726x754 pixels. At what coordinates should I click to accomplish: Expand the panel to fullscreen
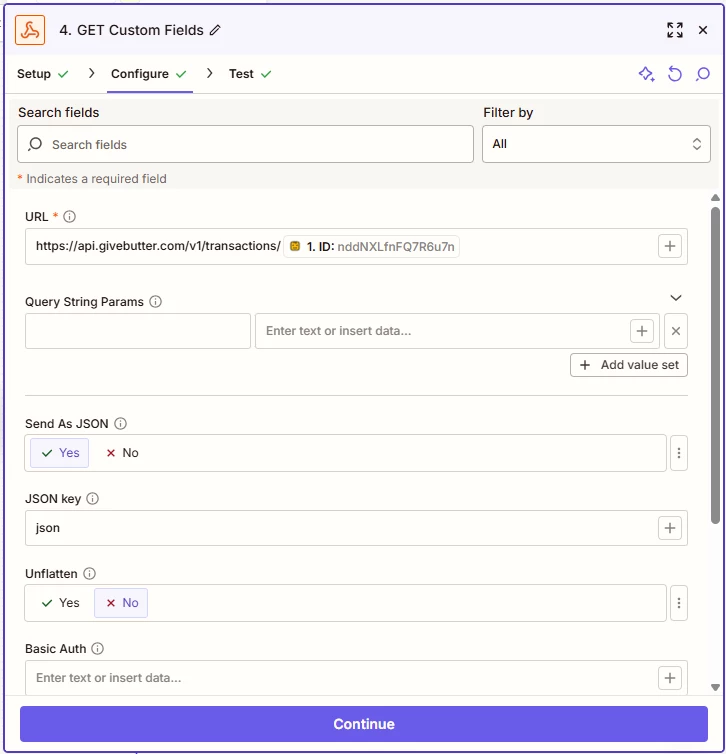(x=675, y=30)
